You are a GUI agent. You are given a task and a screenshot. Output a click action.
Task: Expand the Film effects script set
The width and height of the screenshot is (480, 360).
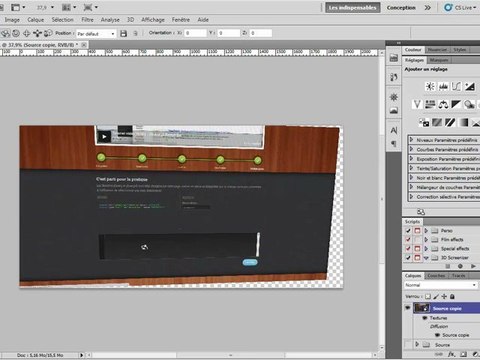click(426, 240)
